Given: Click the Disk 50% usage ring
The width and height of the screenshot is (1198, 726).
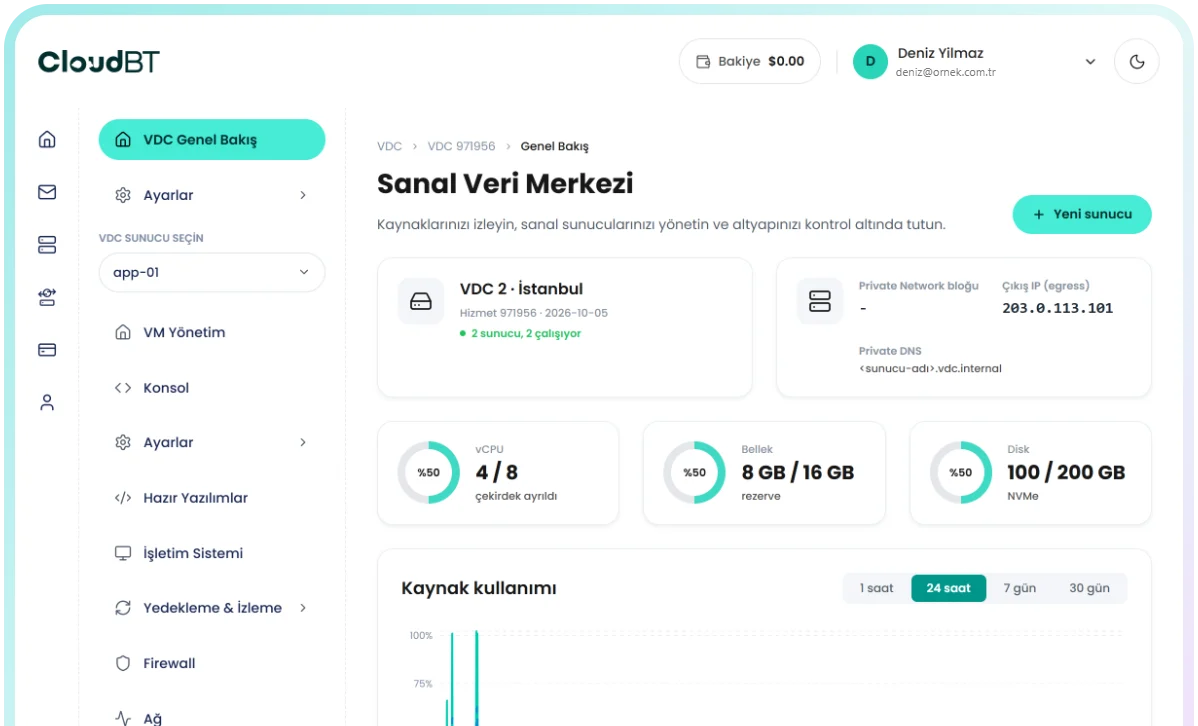Looking at the screenshot, I should coord(960,472).
